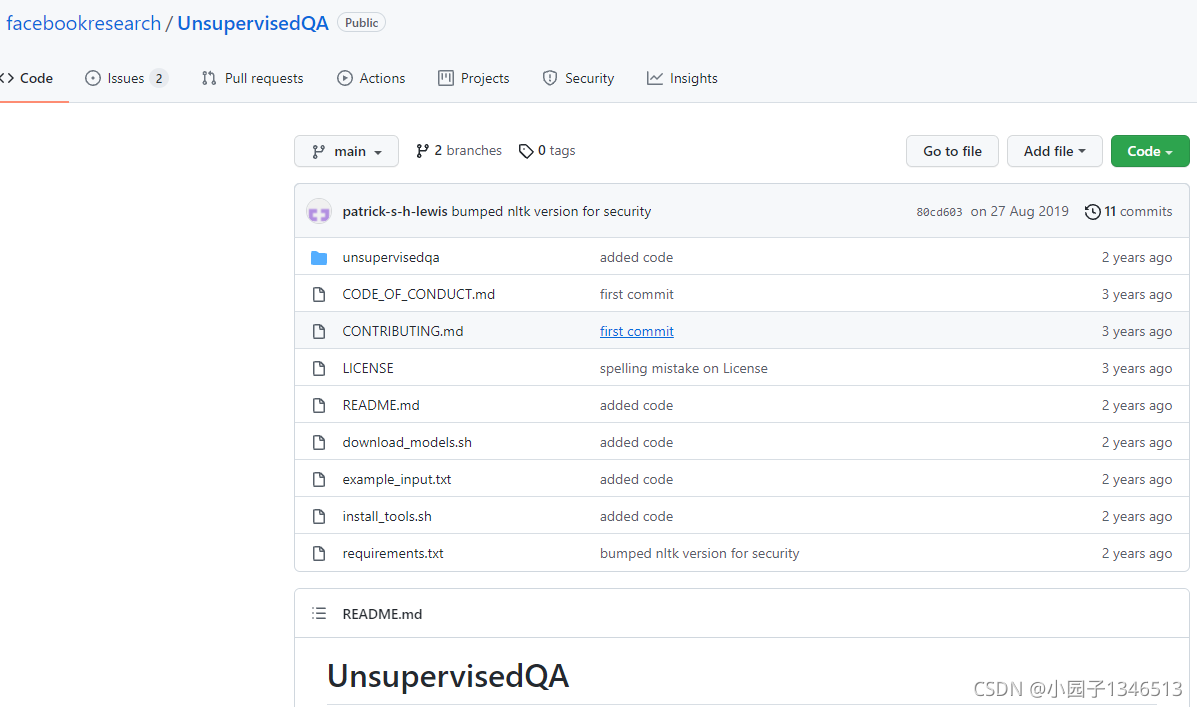Click the Public visibility label

tap(361, 23)
